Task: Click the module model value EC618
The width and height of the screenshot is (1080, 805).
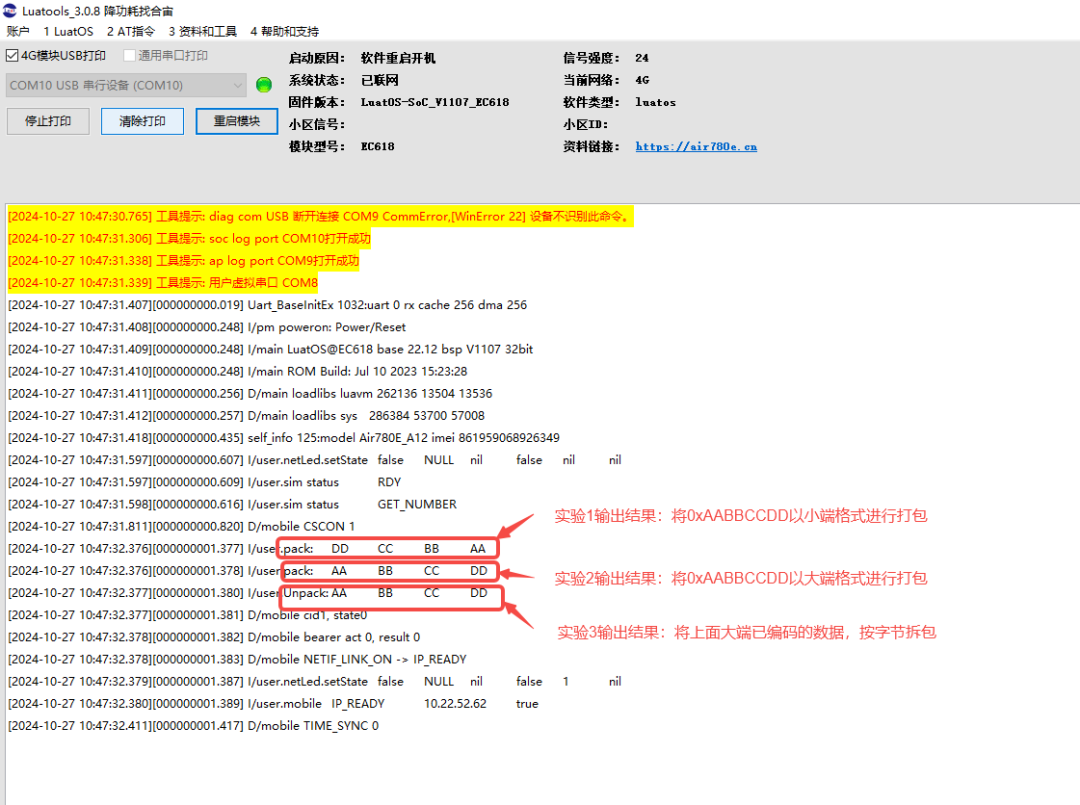Action: coord(377,146)
